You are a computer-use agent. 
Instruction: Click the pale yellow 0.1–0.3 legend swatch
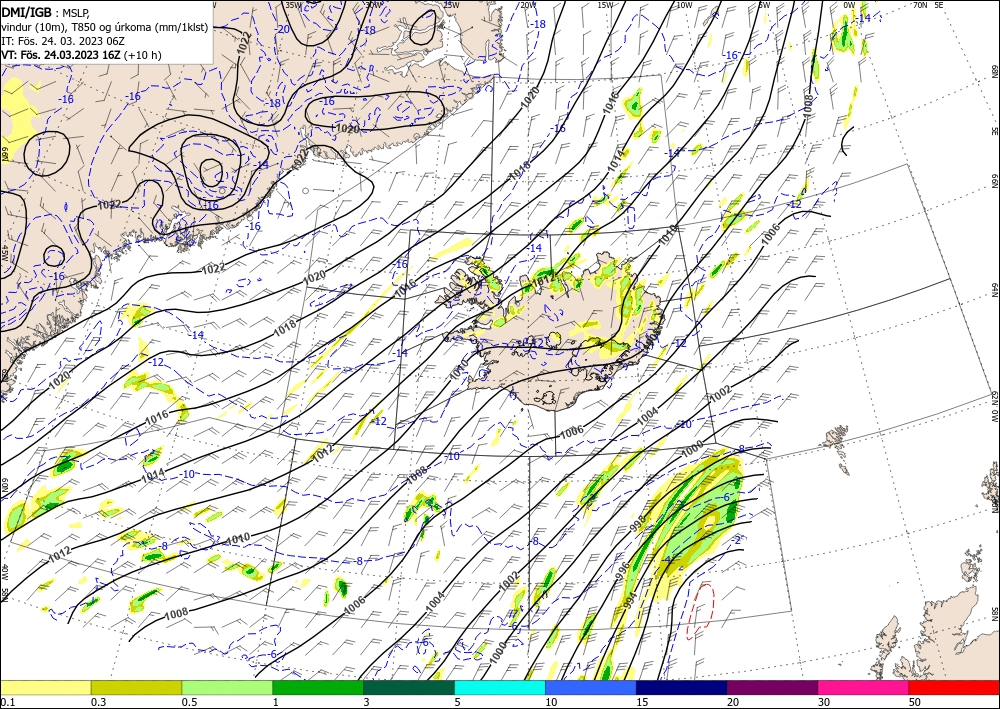(x=45, y=687)
